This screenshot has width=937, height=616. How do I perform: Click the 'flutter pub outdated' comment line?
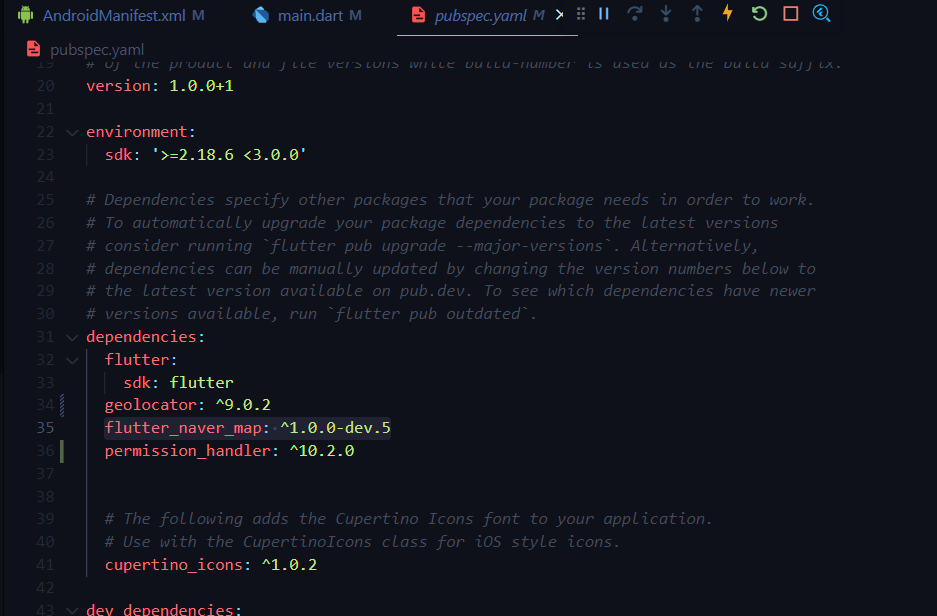[311, 314]
